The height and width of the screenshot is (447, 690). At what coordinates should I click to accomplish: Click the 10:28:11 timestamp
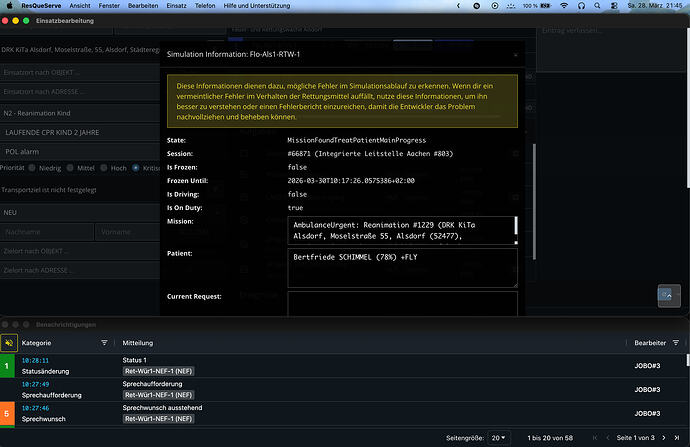35,360
